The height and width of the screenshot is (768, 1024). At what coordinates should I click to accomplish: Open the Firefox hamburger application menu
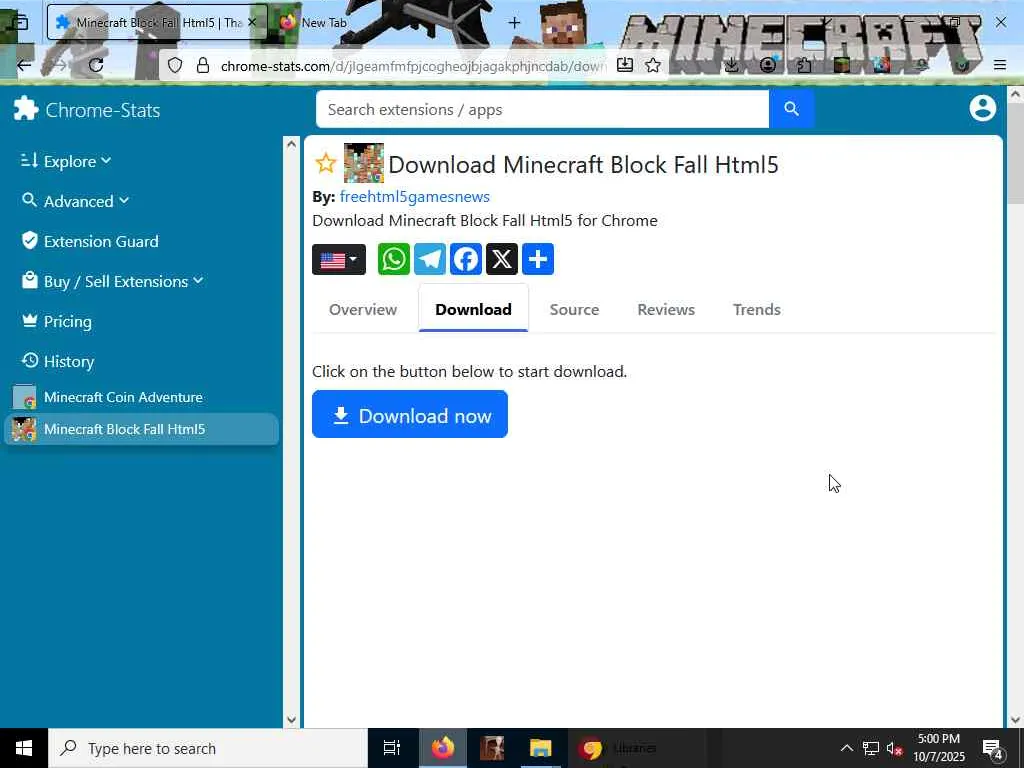(x=1000, y=65)
